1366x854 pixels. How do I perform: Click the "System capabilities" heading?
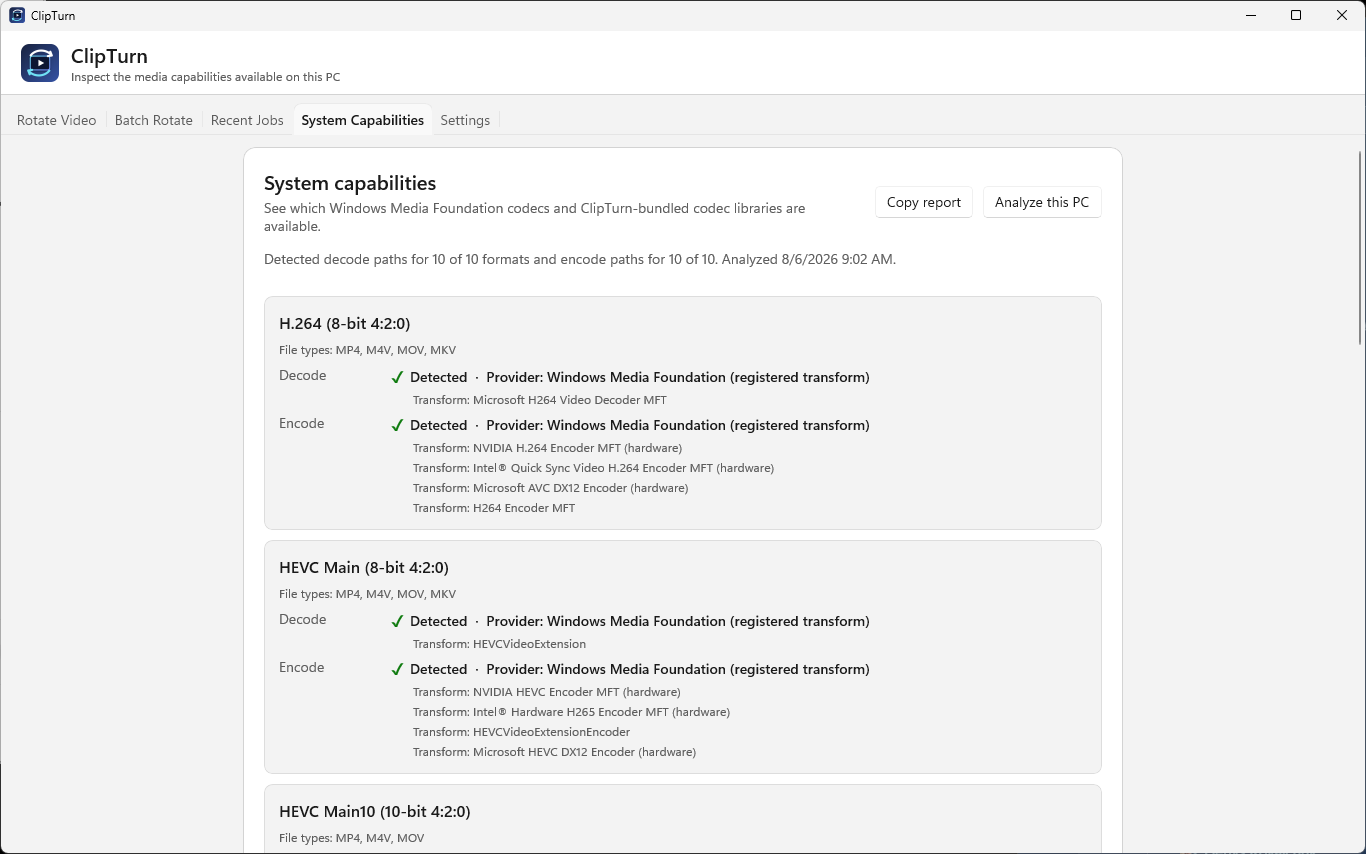click(x=350, y=183)
